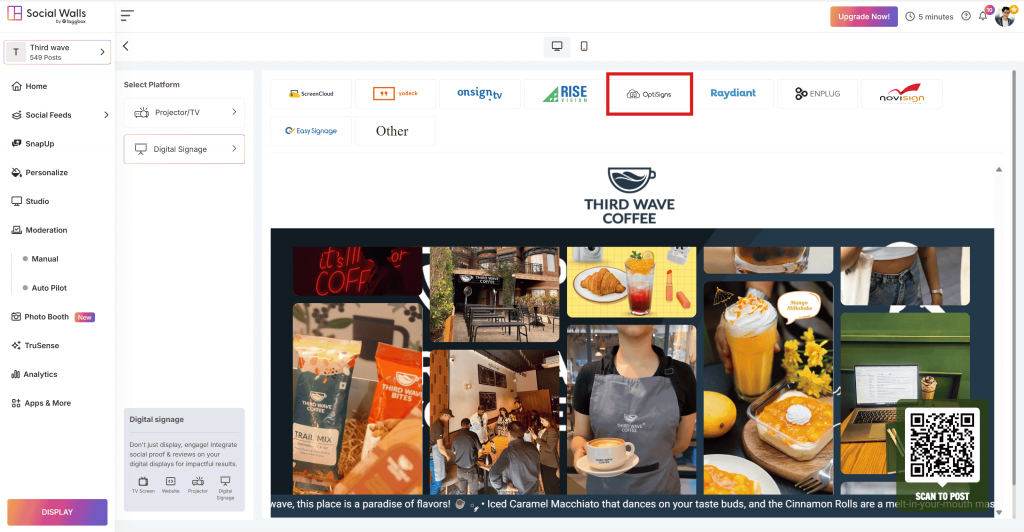Image resolution: width=1024 pixels, height=532 pixels.
Task: Click preview scrollbar up arrow
Action: [999, 170]
